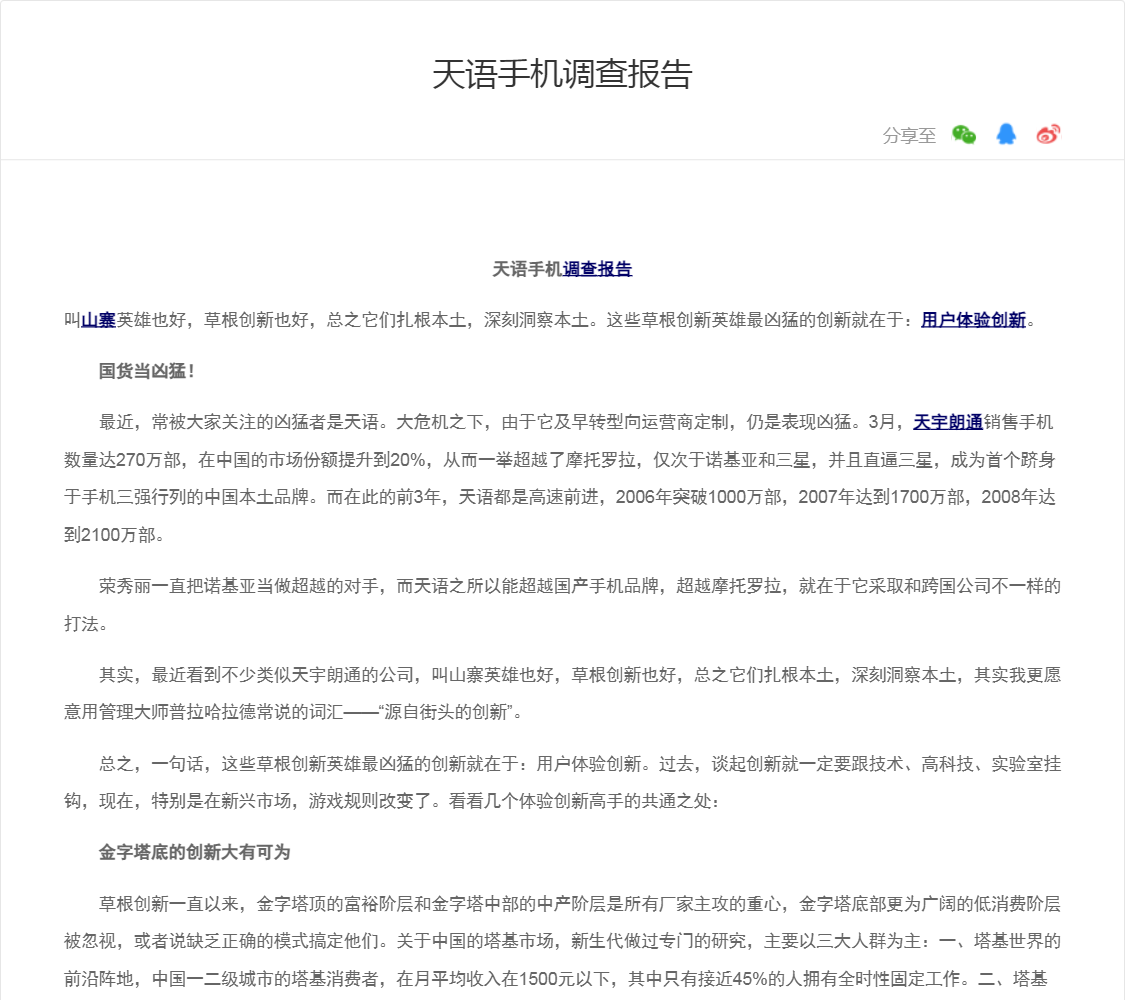Click the line beginning 被忽视，或者说缺乏

562,941
